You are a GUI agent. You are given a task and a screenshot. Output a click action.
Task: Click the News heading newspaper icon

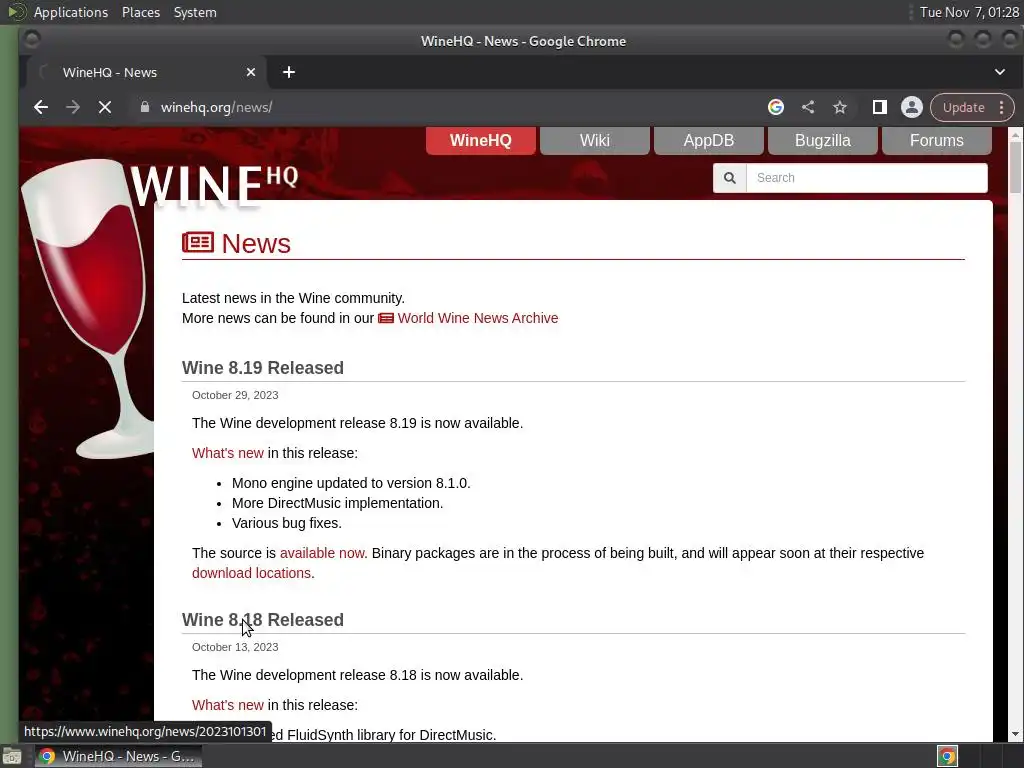point(198,242)
